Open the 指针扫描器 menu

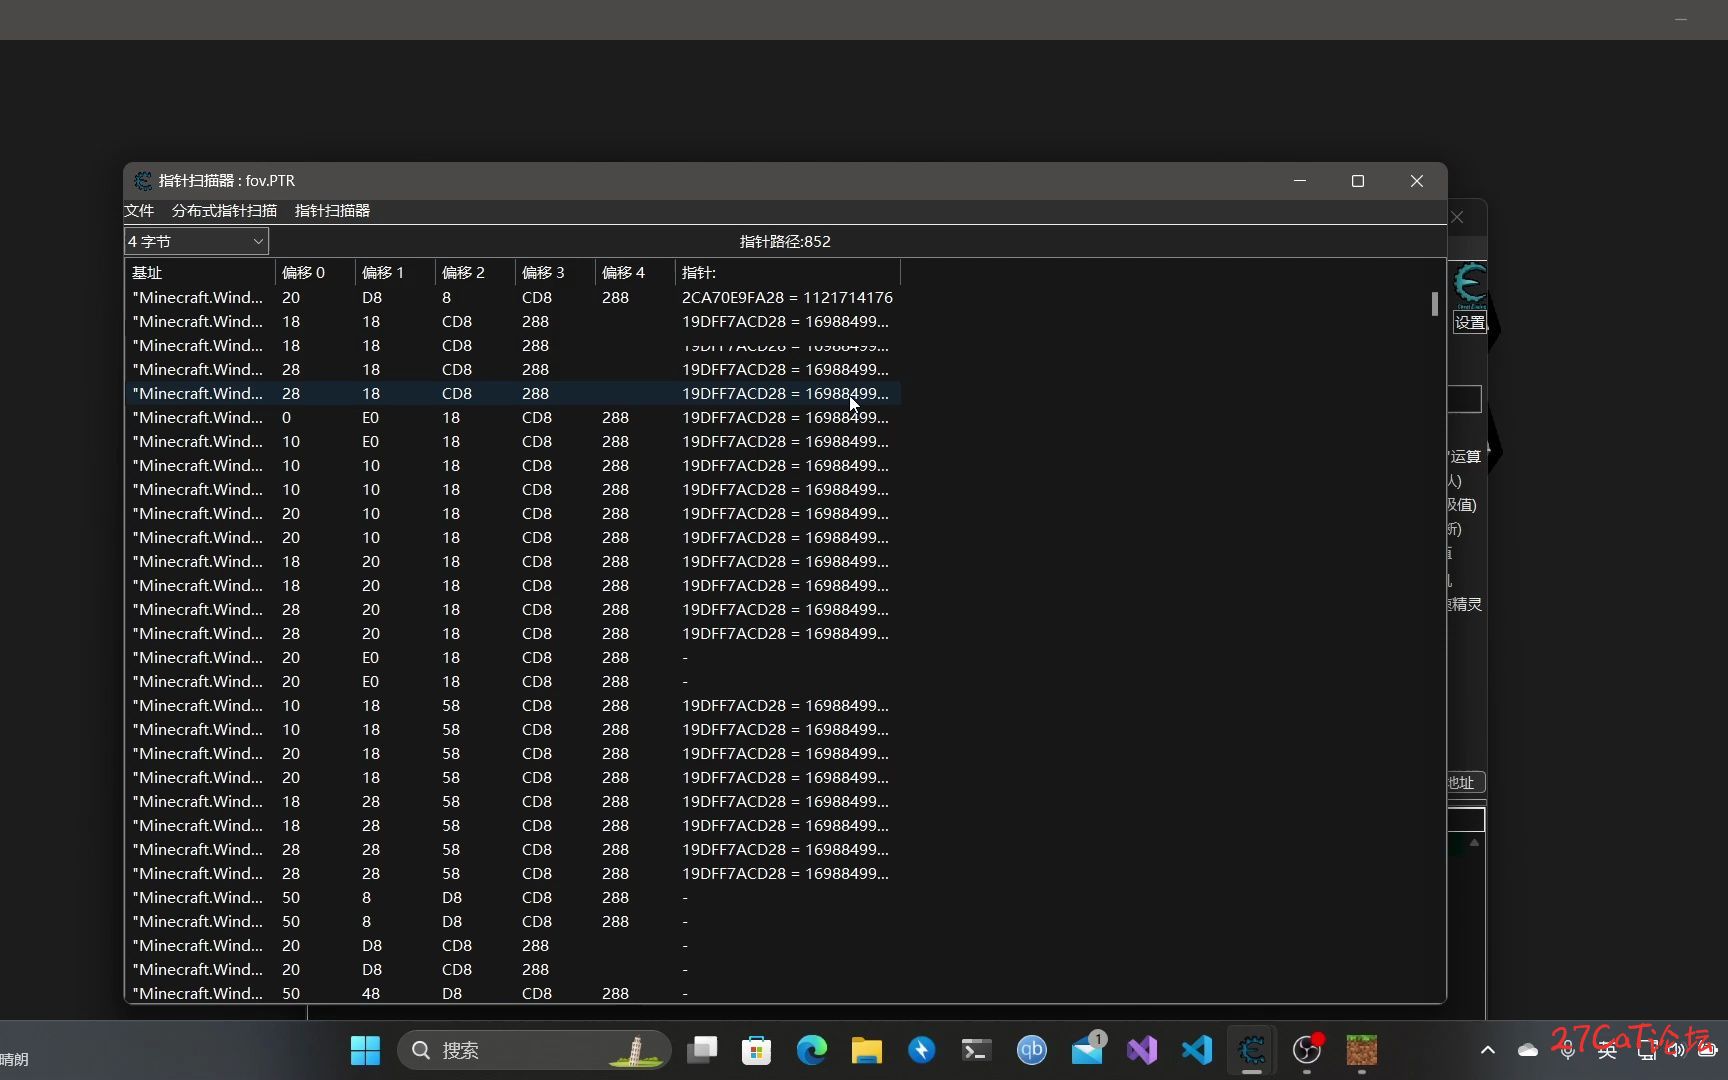(x=332, y=211)
